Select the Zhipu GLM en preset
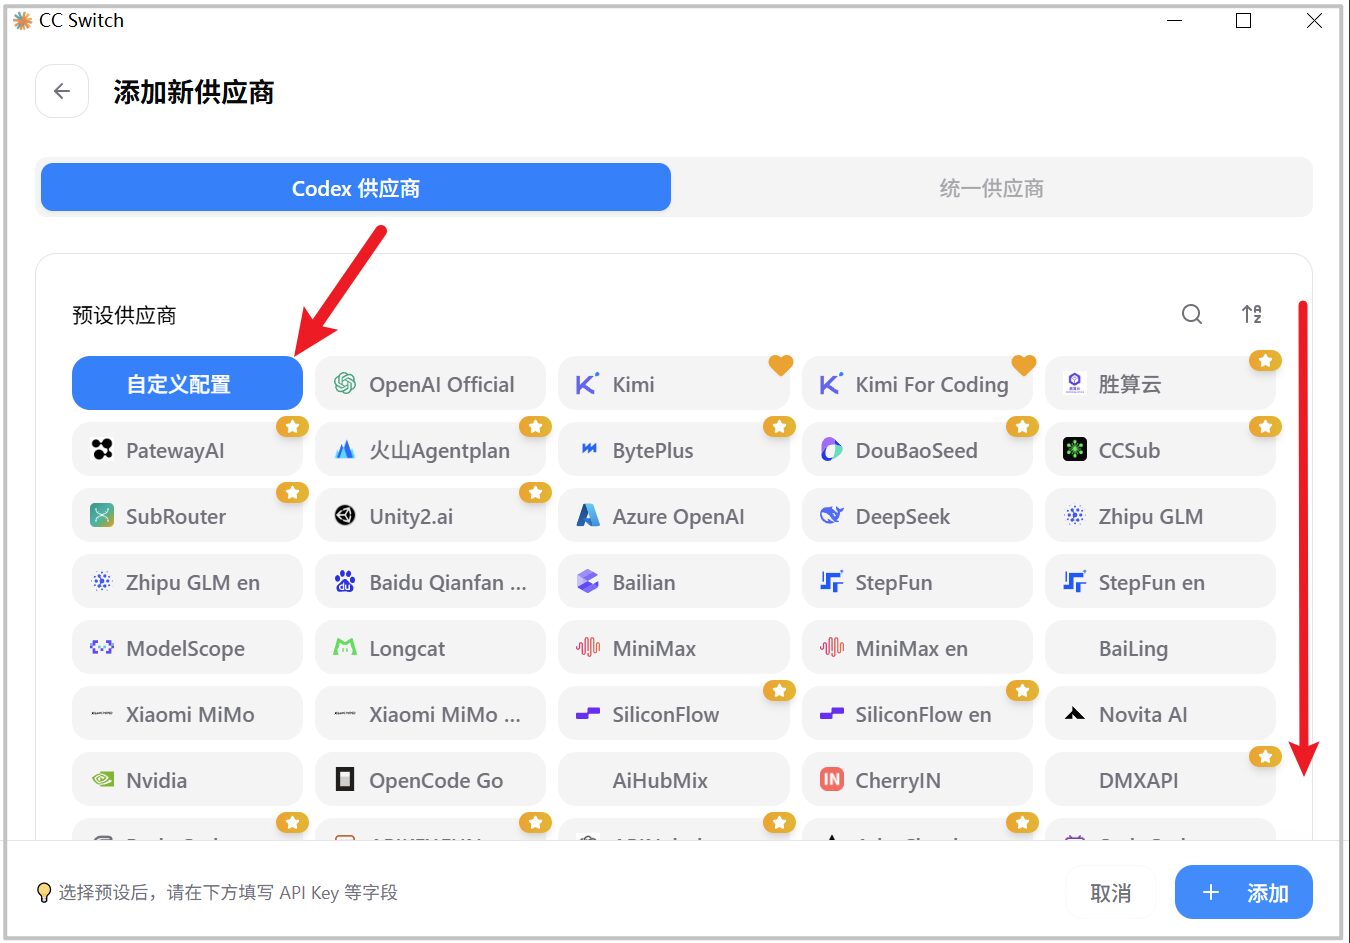The width and height of the screenshot is (1350, 943). point(187,582)
